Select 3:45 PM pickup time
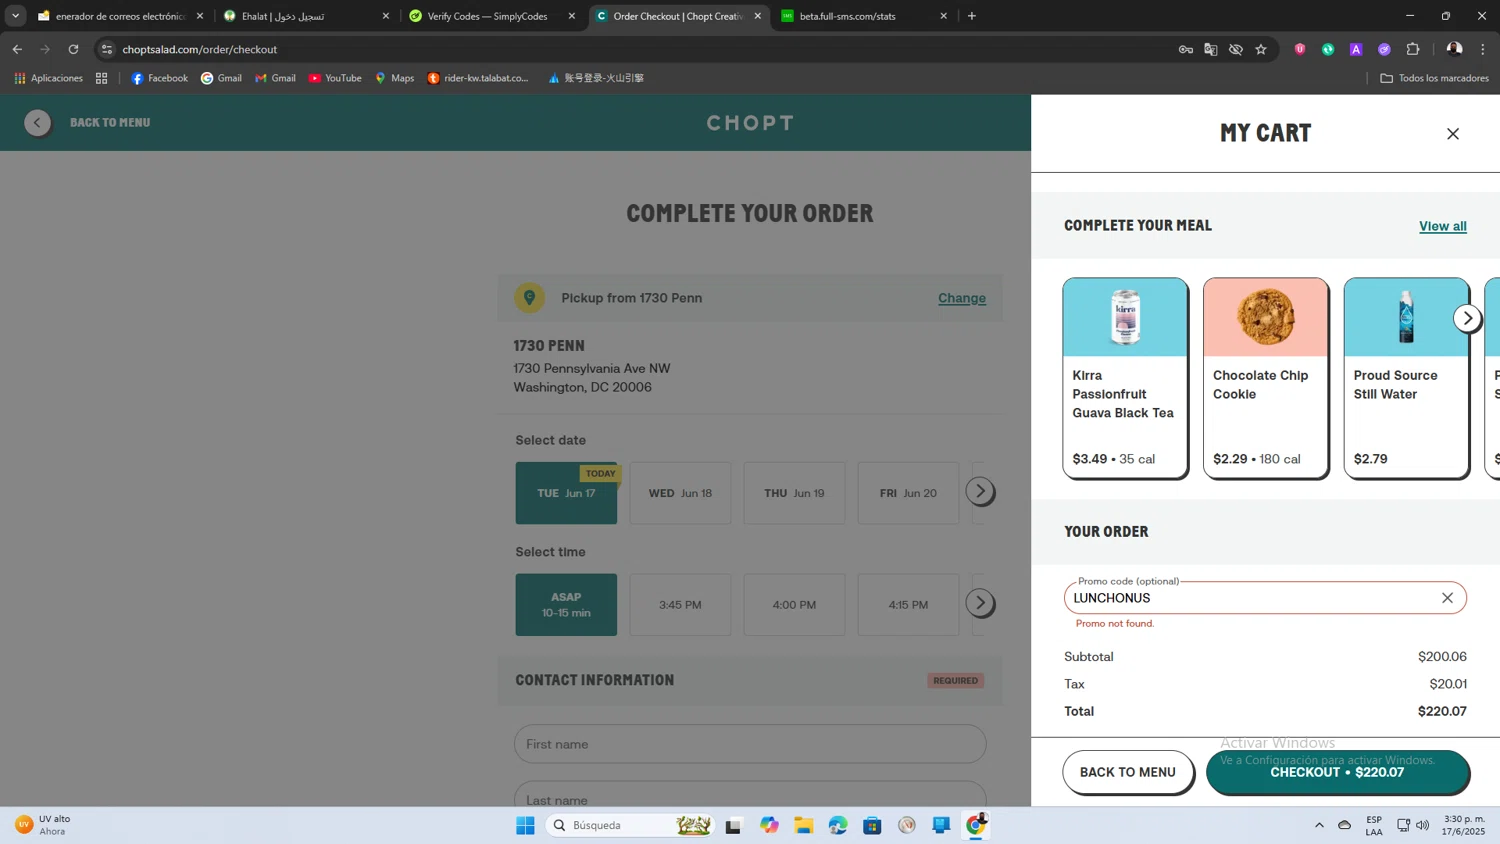The height and width of the screenshot is (844, 1500). click(x=680, y=605)
